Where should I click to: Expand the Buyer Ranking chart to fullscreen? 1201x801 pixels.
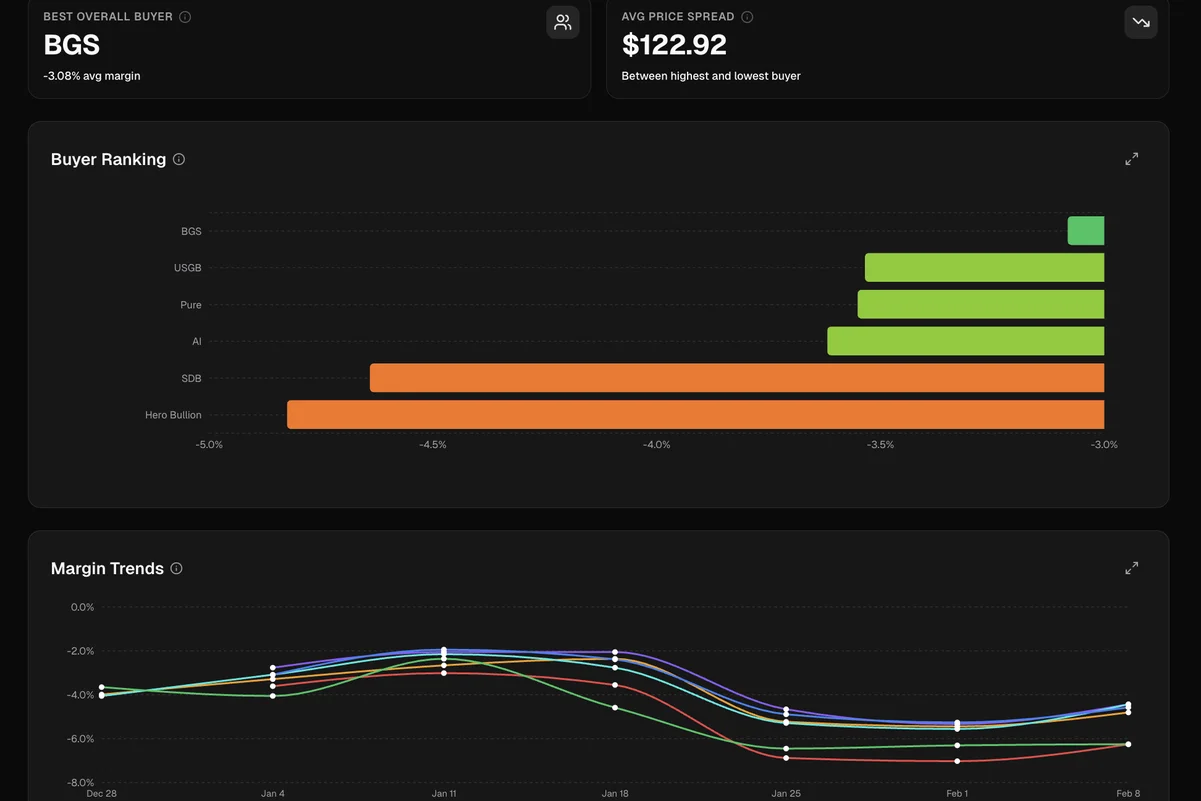coord(1131,159)
